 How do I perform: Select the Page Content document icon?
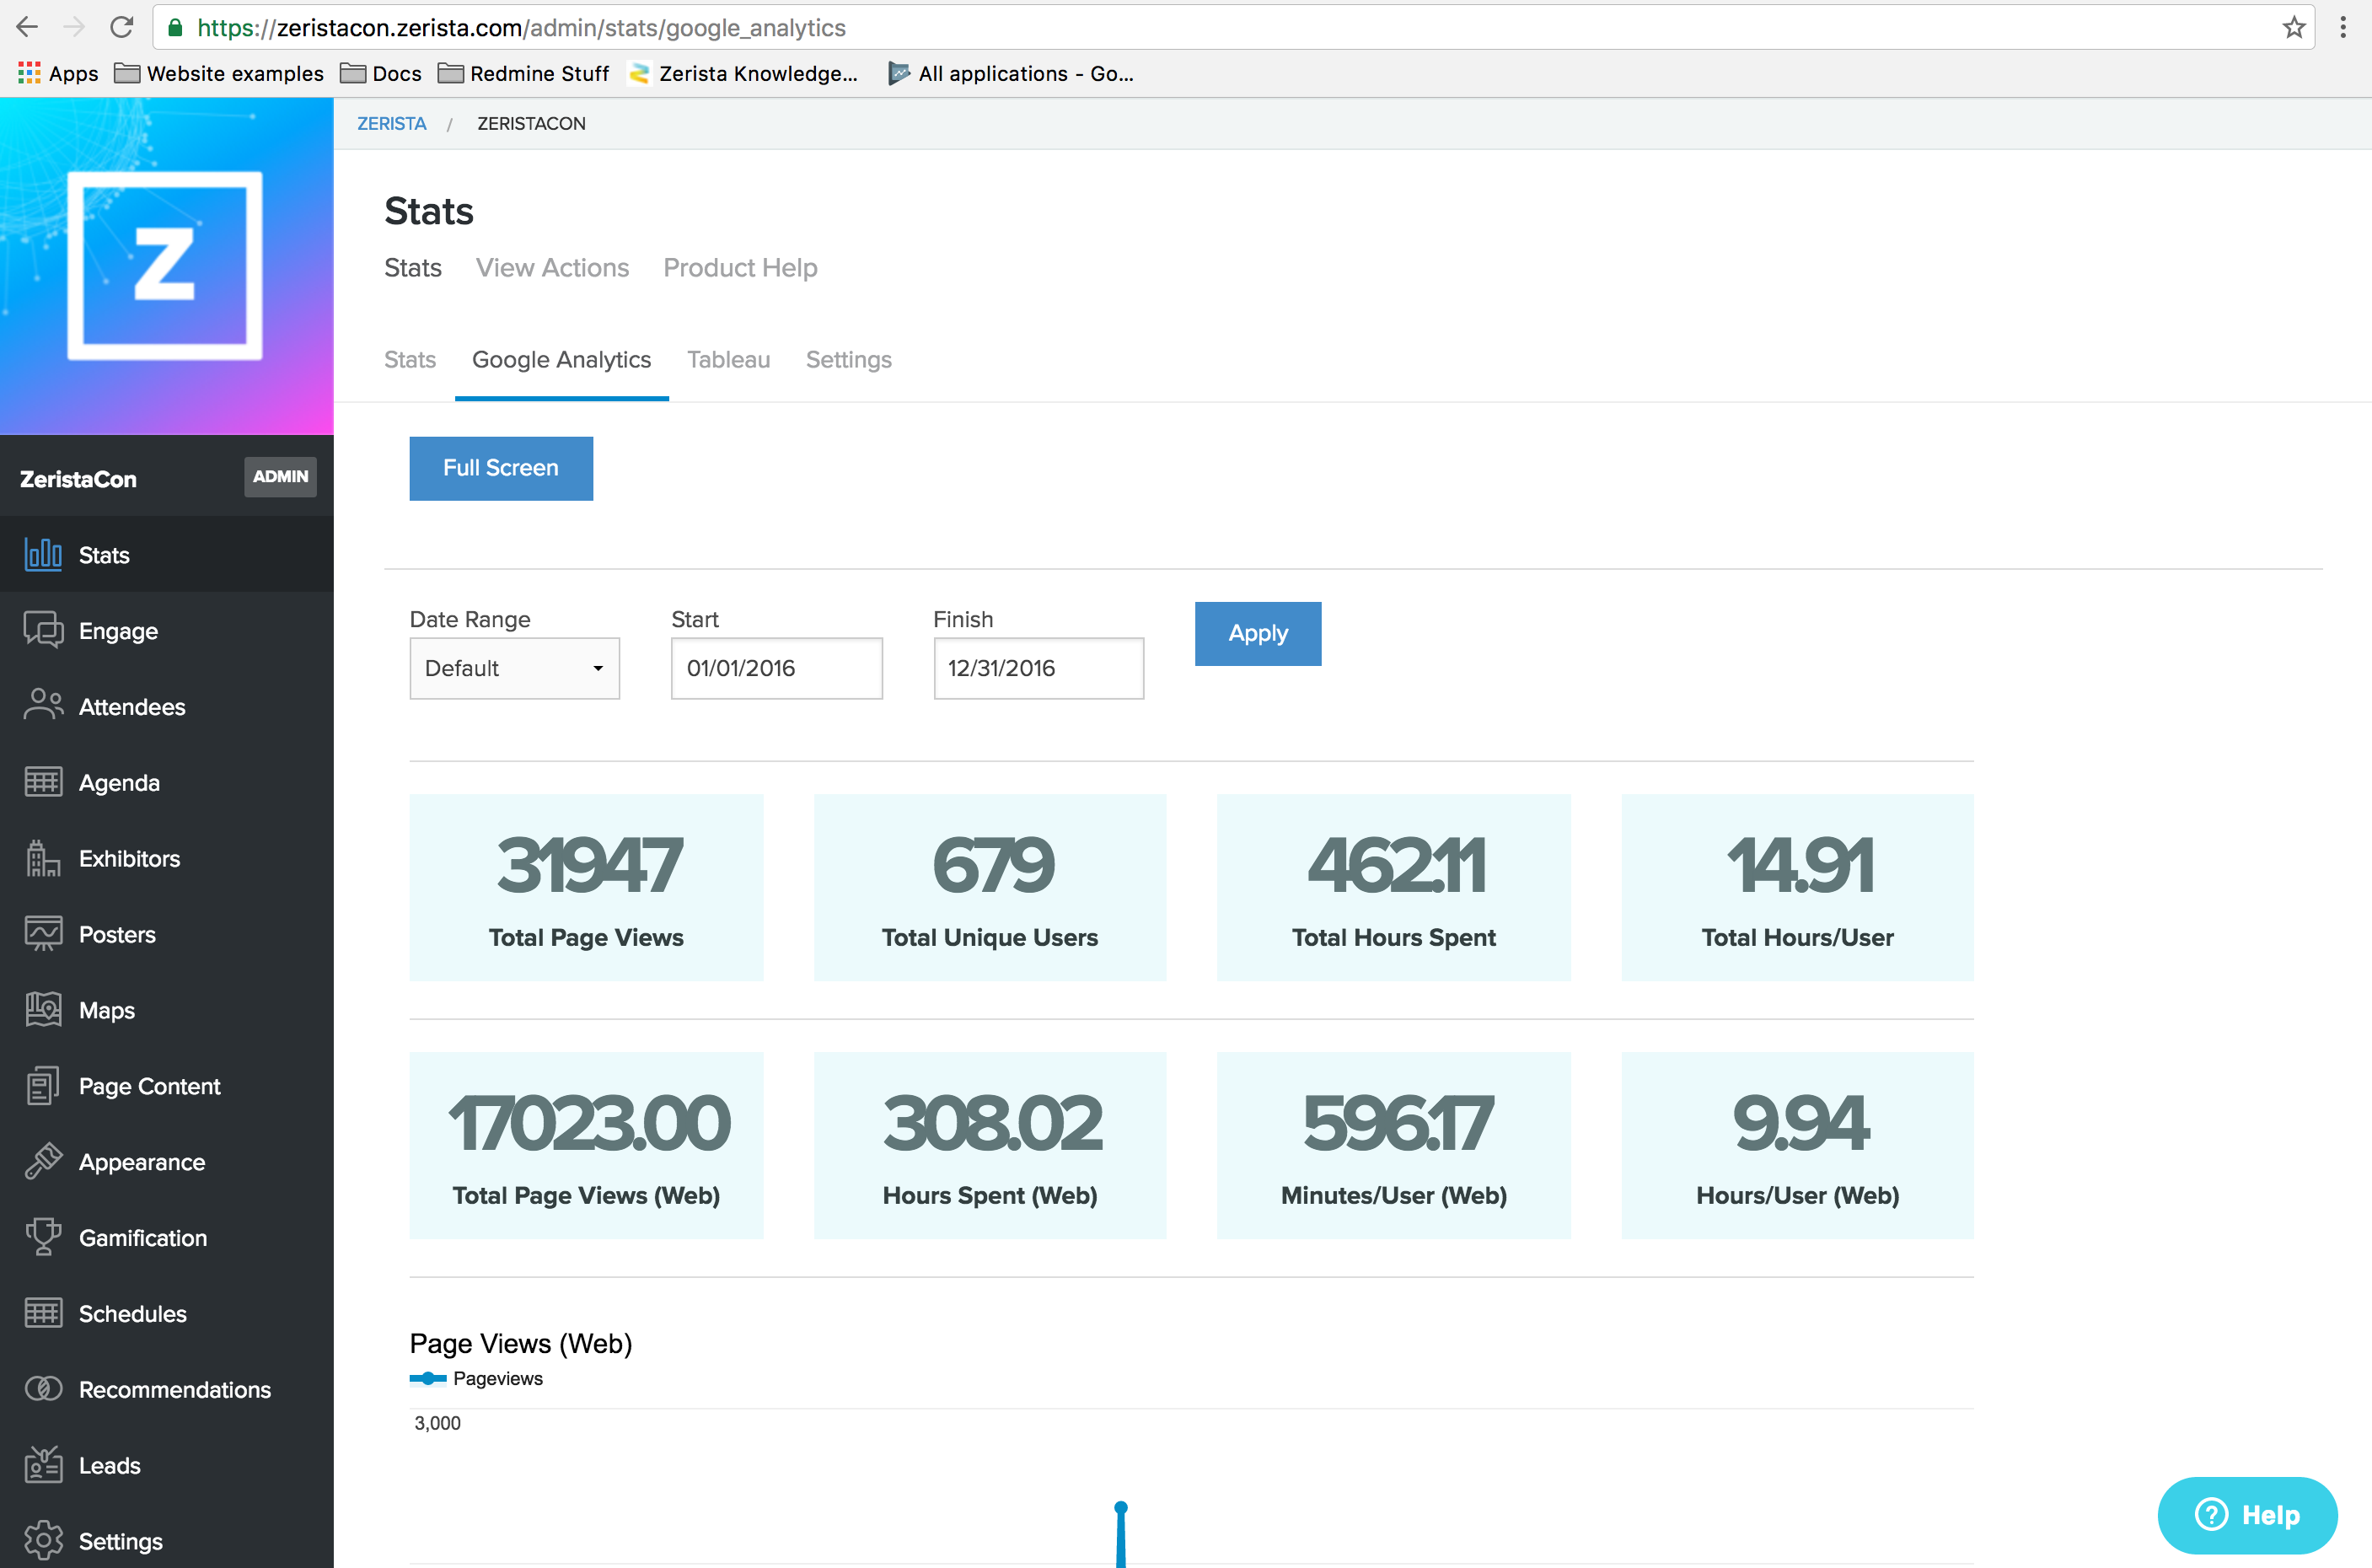pos(43,1086)
